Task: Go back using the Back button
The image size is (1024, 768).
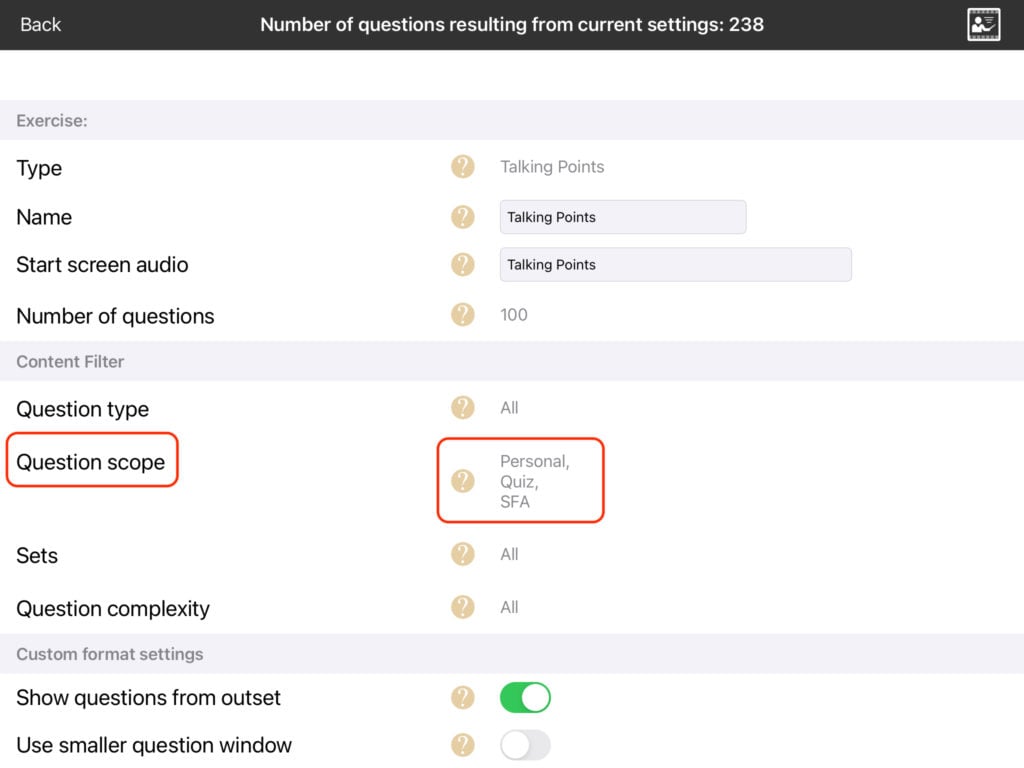Action: tap(40, 25)
